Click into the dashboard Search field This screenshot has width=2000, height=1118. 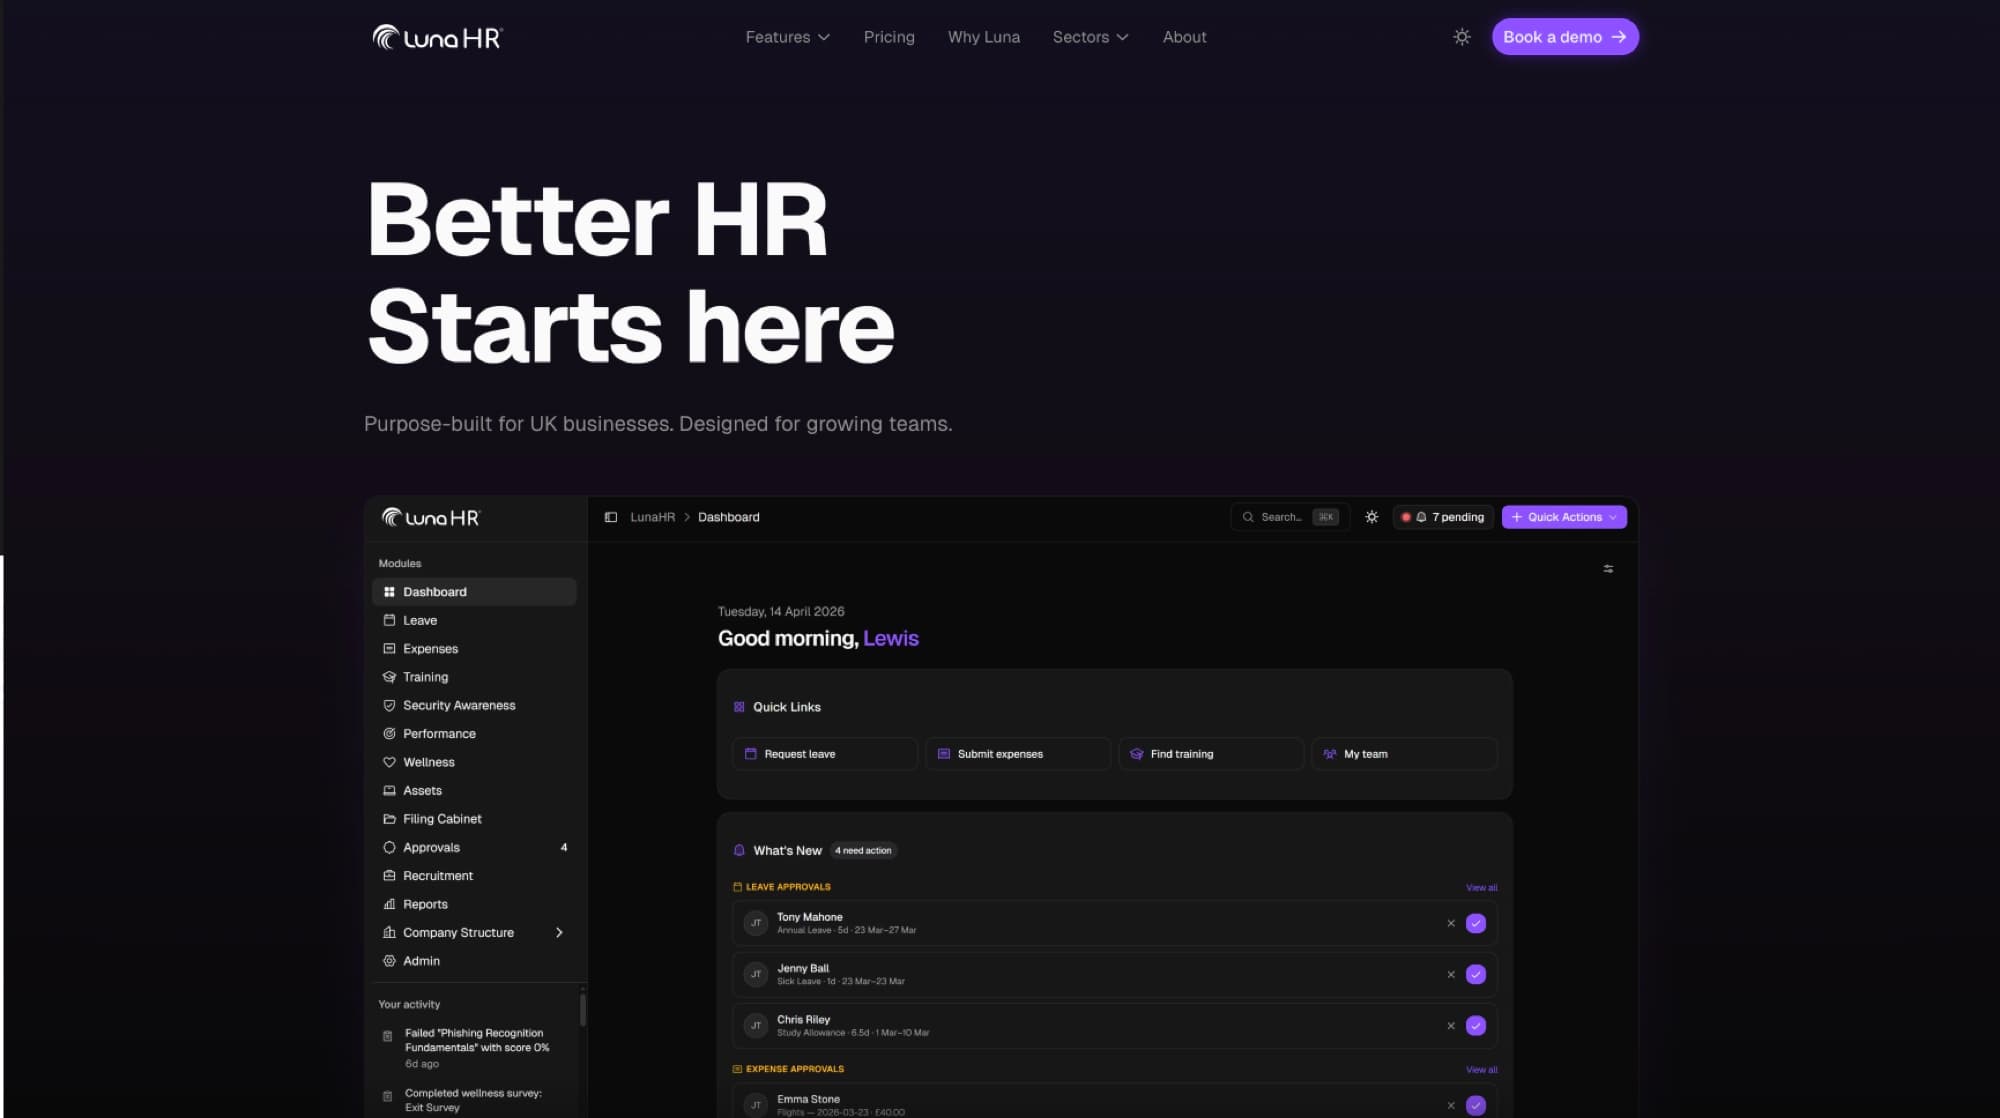(x=1290, y=517)
